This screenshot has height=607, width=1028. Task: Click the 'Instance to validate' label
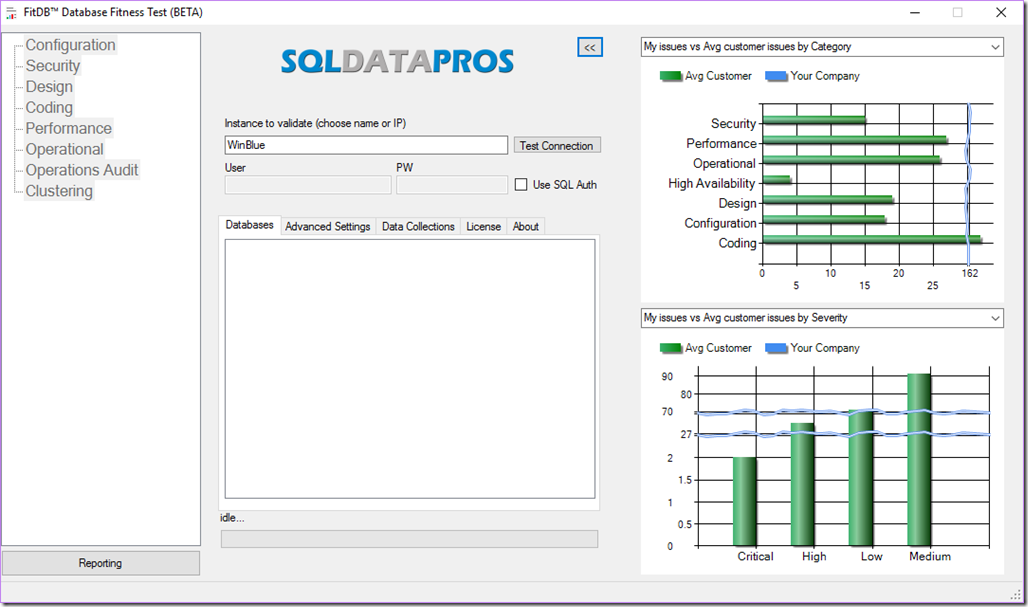315,123
